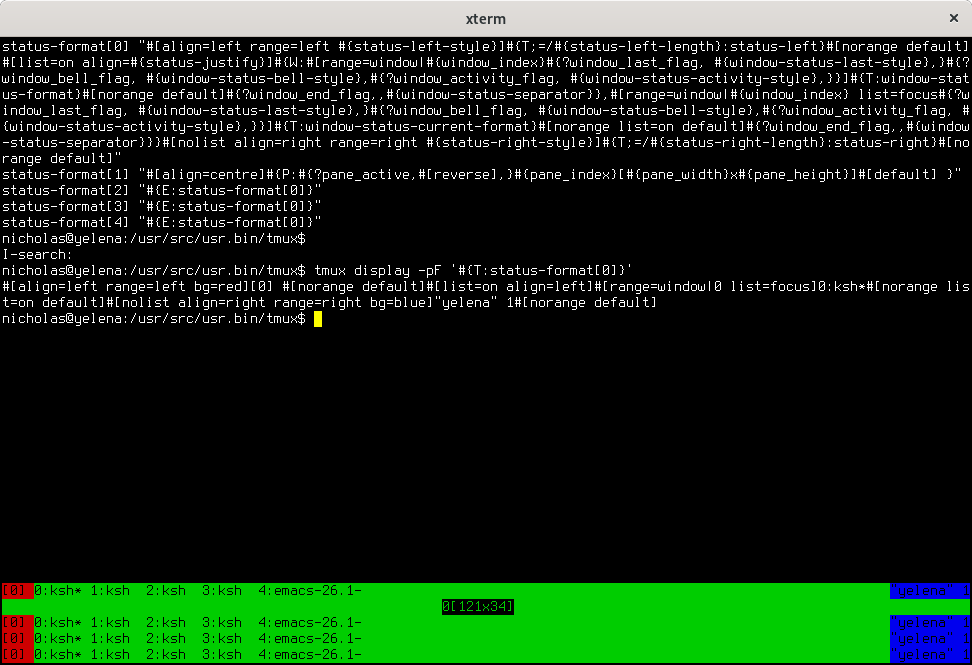Click the status-format[4] output line
This screenshot has height=665, width=972.
[x=162, y=222]
